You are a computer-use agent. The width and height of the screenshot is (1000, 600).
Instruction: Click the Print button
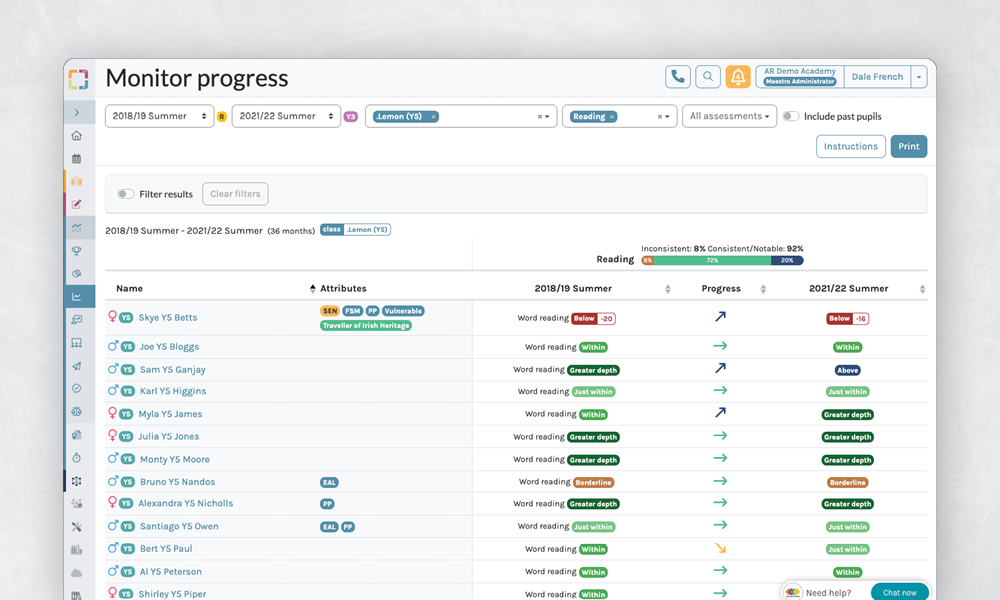pos(908,147)
